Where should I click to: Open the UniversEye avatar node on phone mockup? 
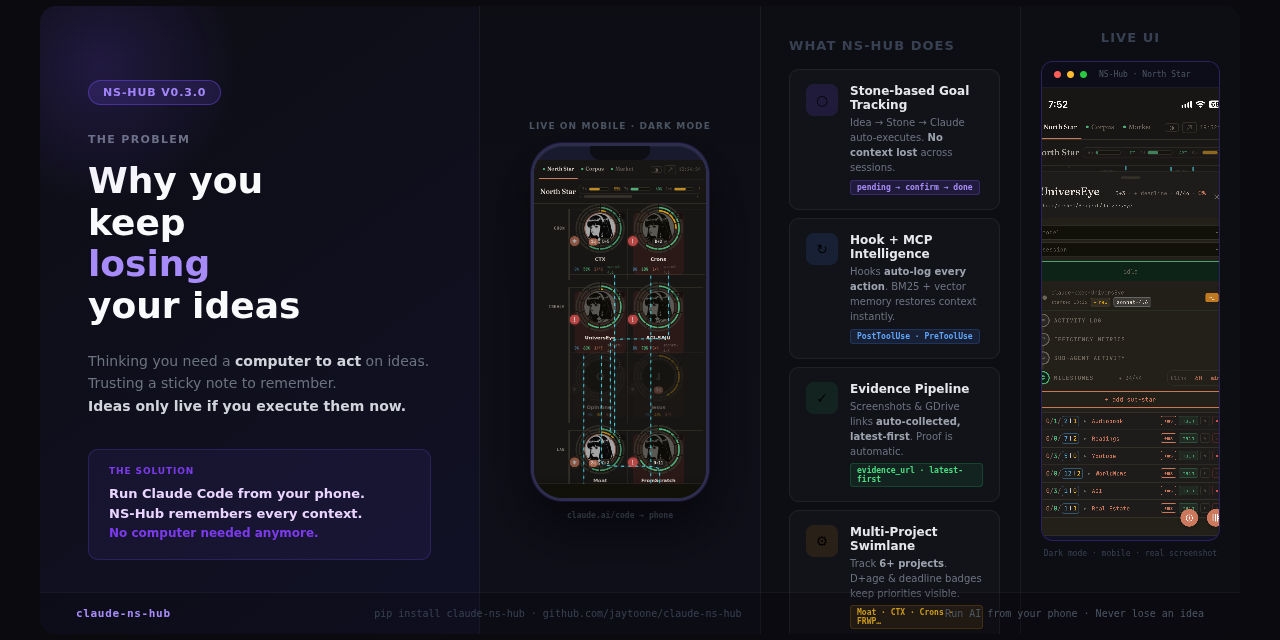[599, 307]
